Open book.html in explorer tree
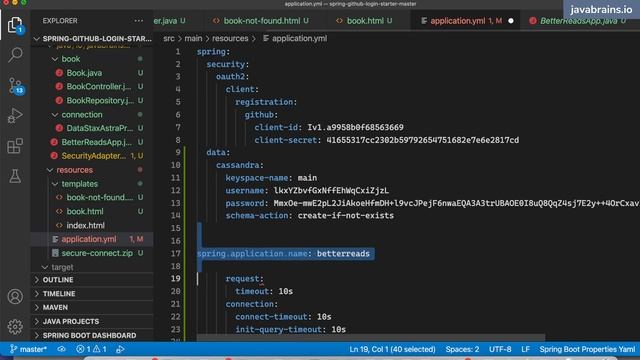Viewport: 640px width, 360px height. (85, 211)
